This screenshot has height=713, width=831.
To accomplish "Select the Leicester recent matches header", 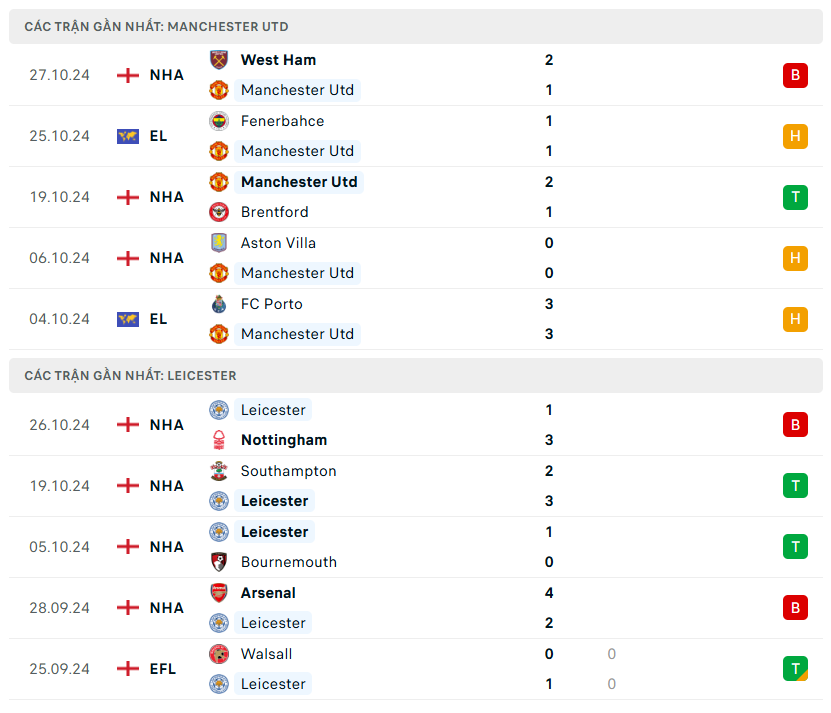I will [x=131, y=376].
